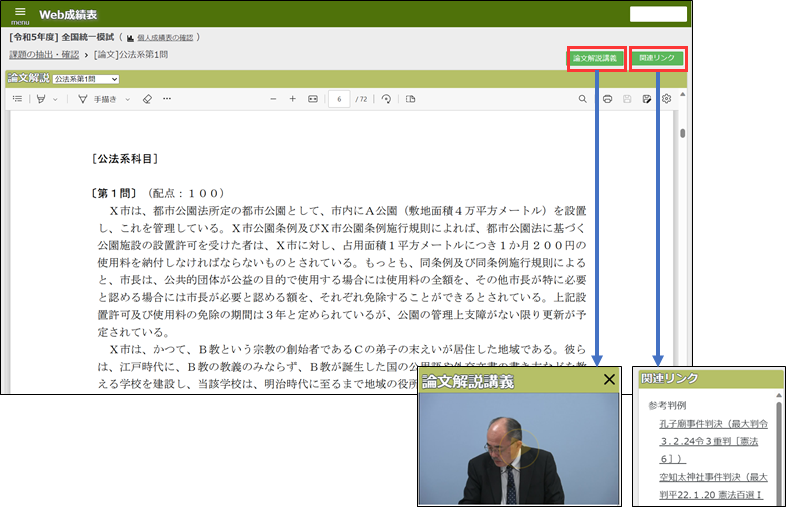
Task: Click the fit to width icon
Action: click(313, 99)
